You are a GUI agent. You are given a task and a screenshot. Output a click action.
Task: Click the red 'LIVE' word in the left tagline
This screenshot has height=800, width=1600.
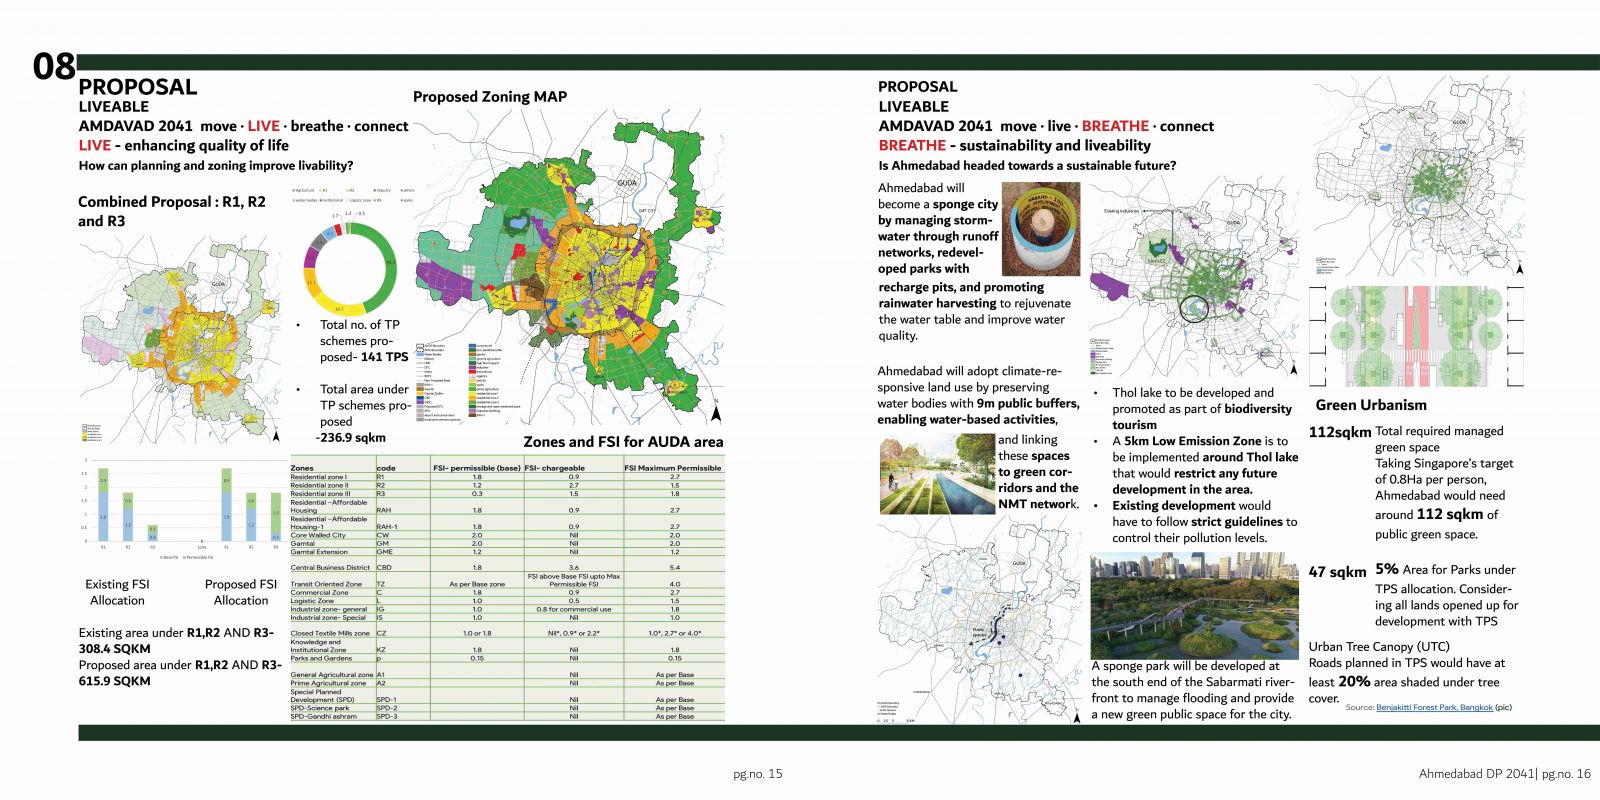pyautogui.click(x=263, y=126)
